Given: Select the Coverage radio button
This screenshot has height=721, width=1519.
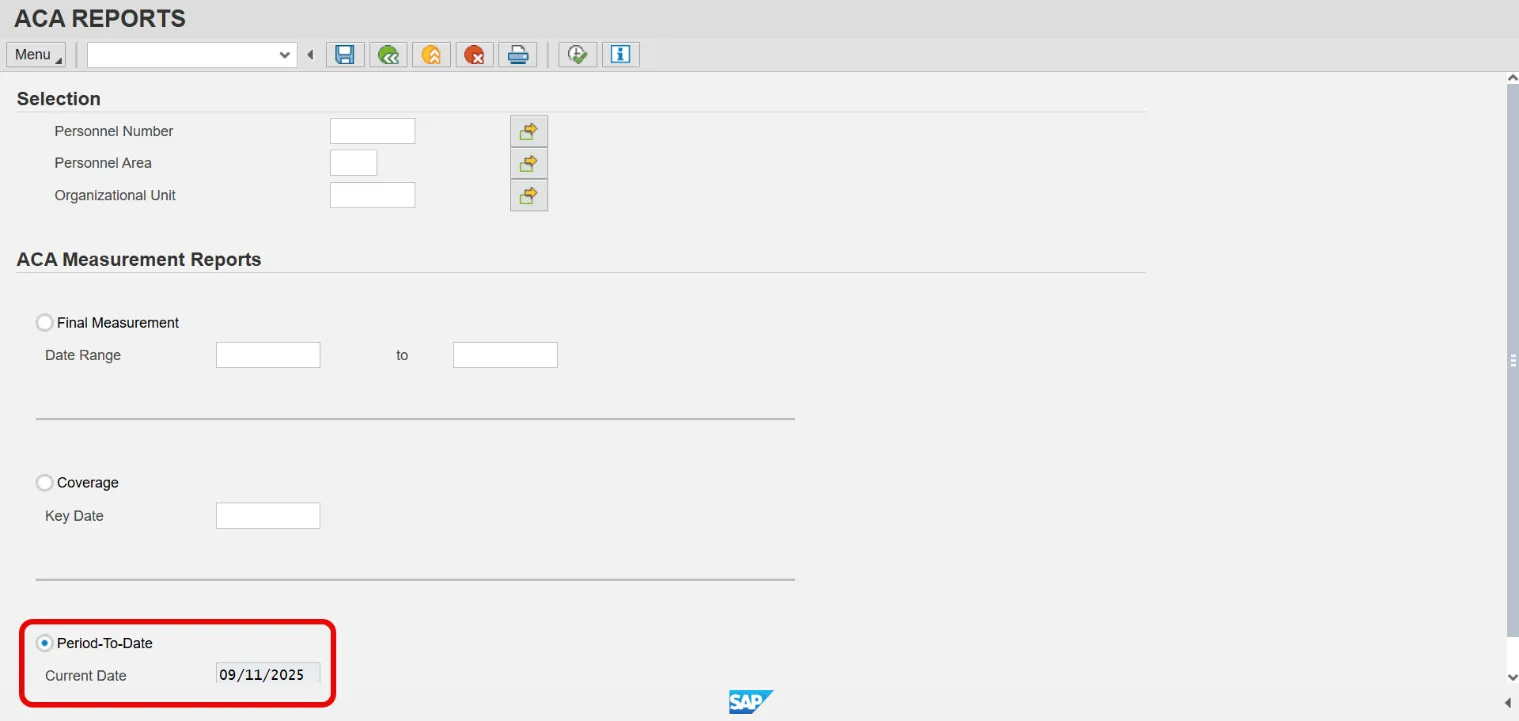Looking at the screenshot, I should pyautogui.click(x=44, y=483).
